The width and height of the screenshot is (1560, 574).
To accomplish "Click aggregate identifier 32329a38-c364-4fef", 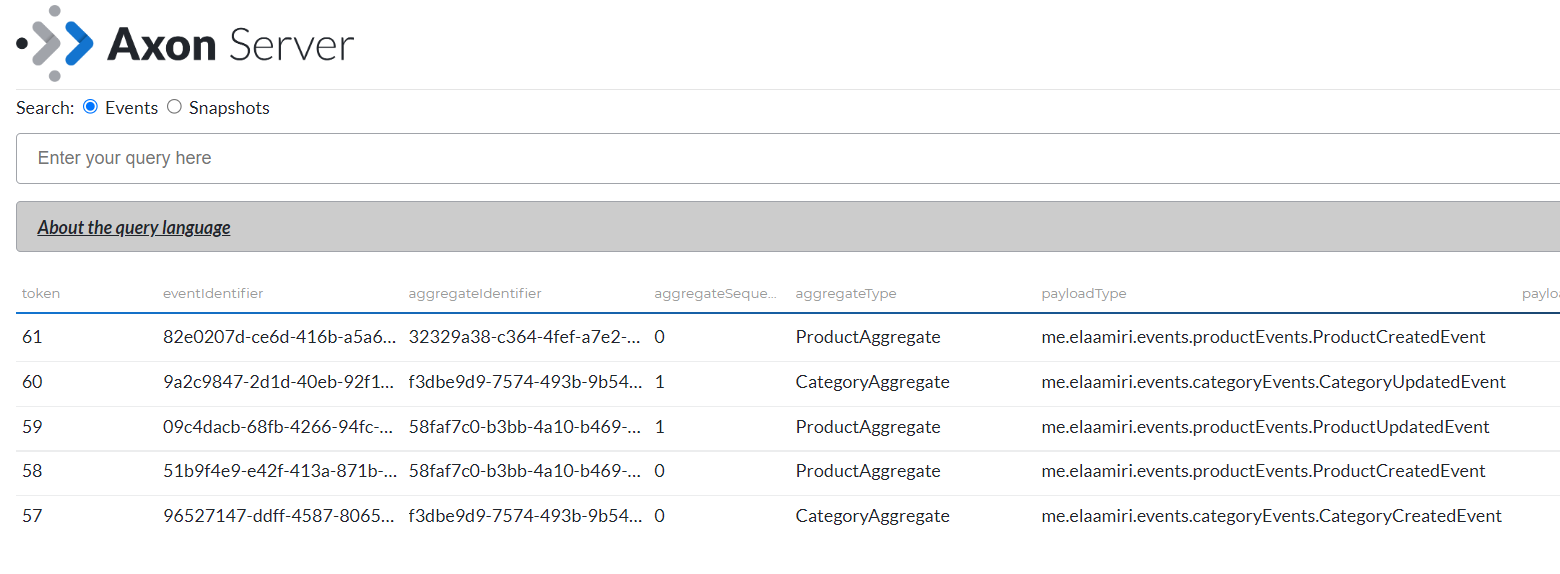I will [x=525, y=337].
